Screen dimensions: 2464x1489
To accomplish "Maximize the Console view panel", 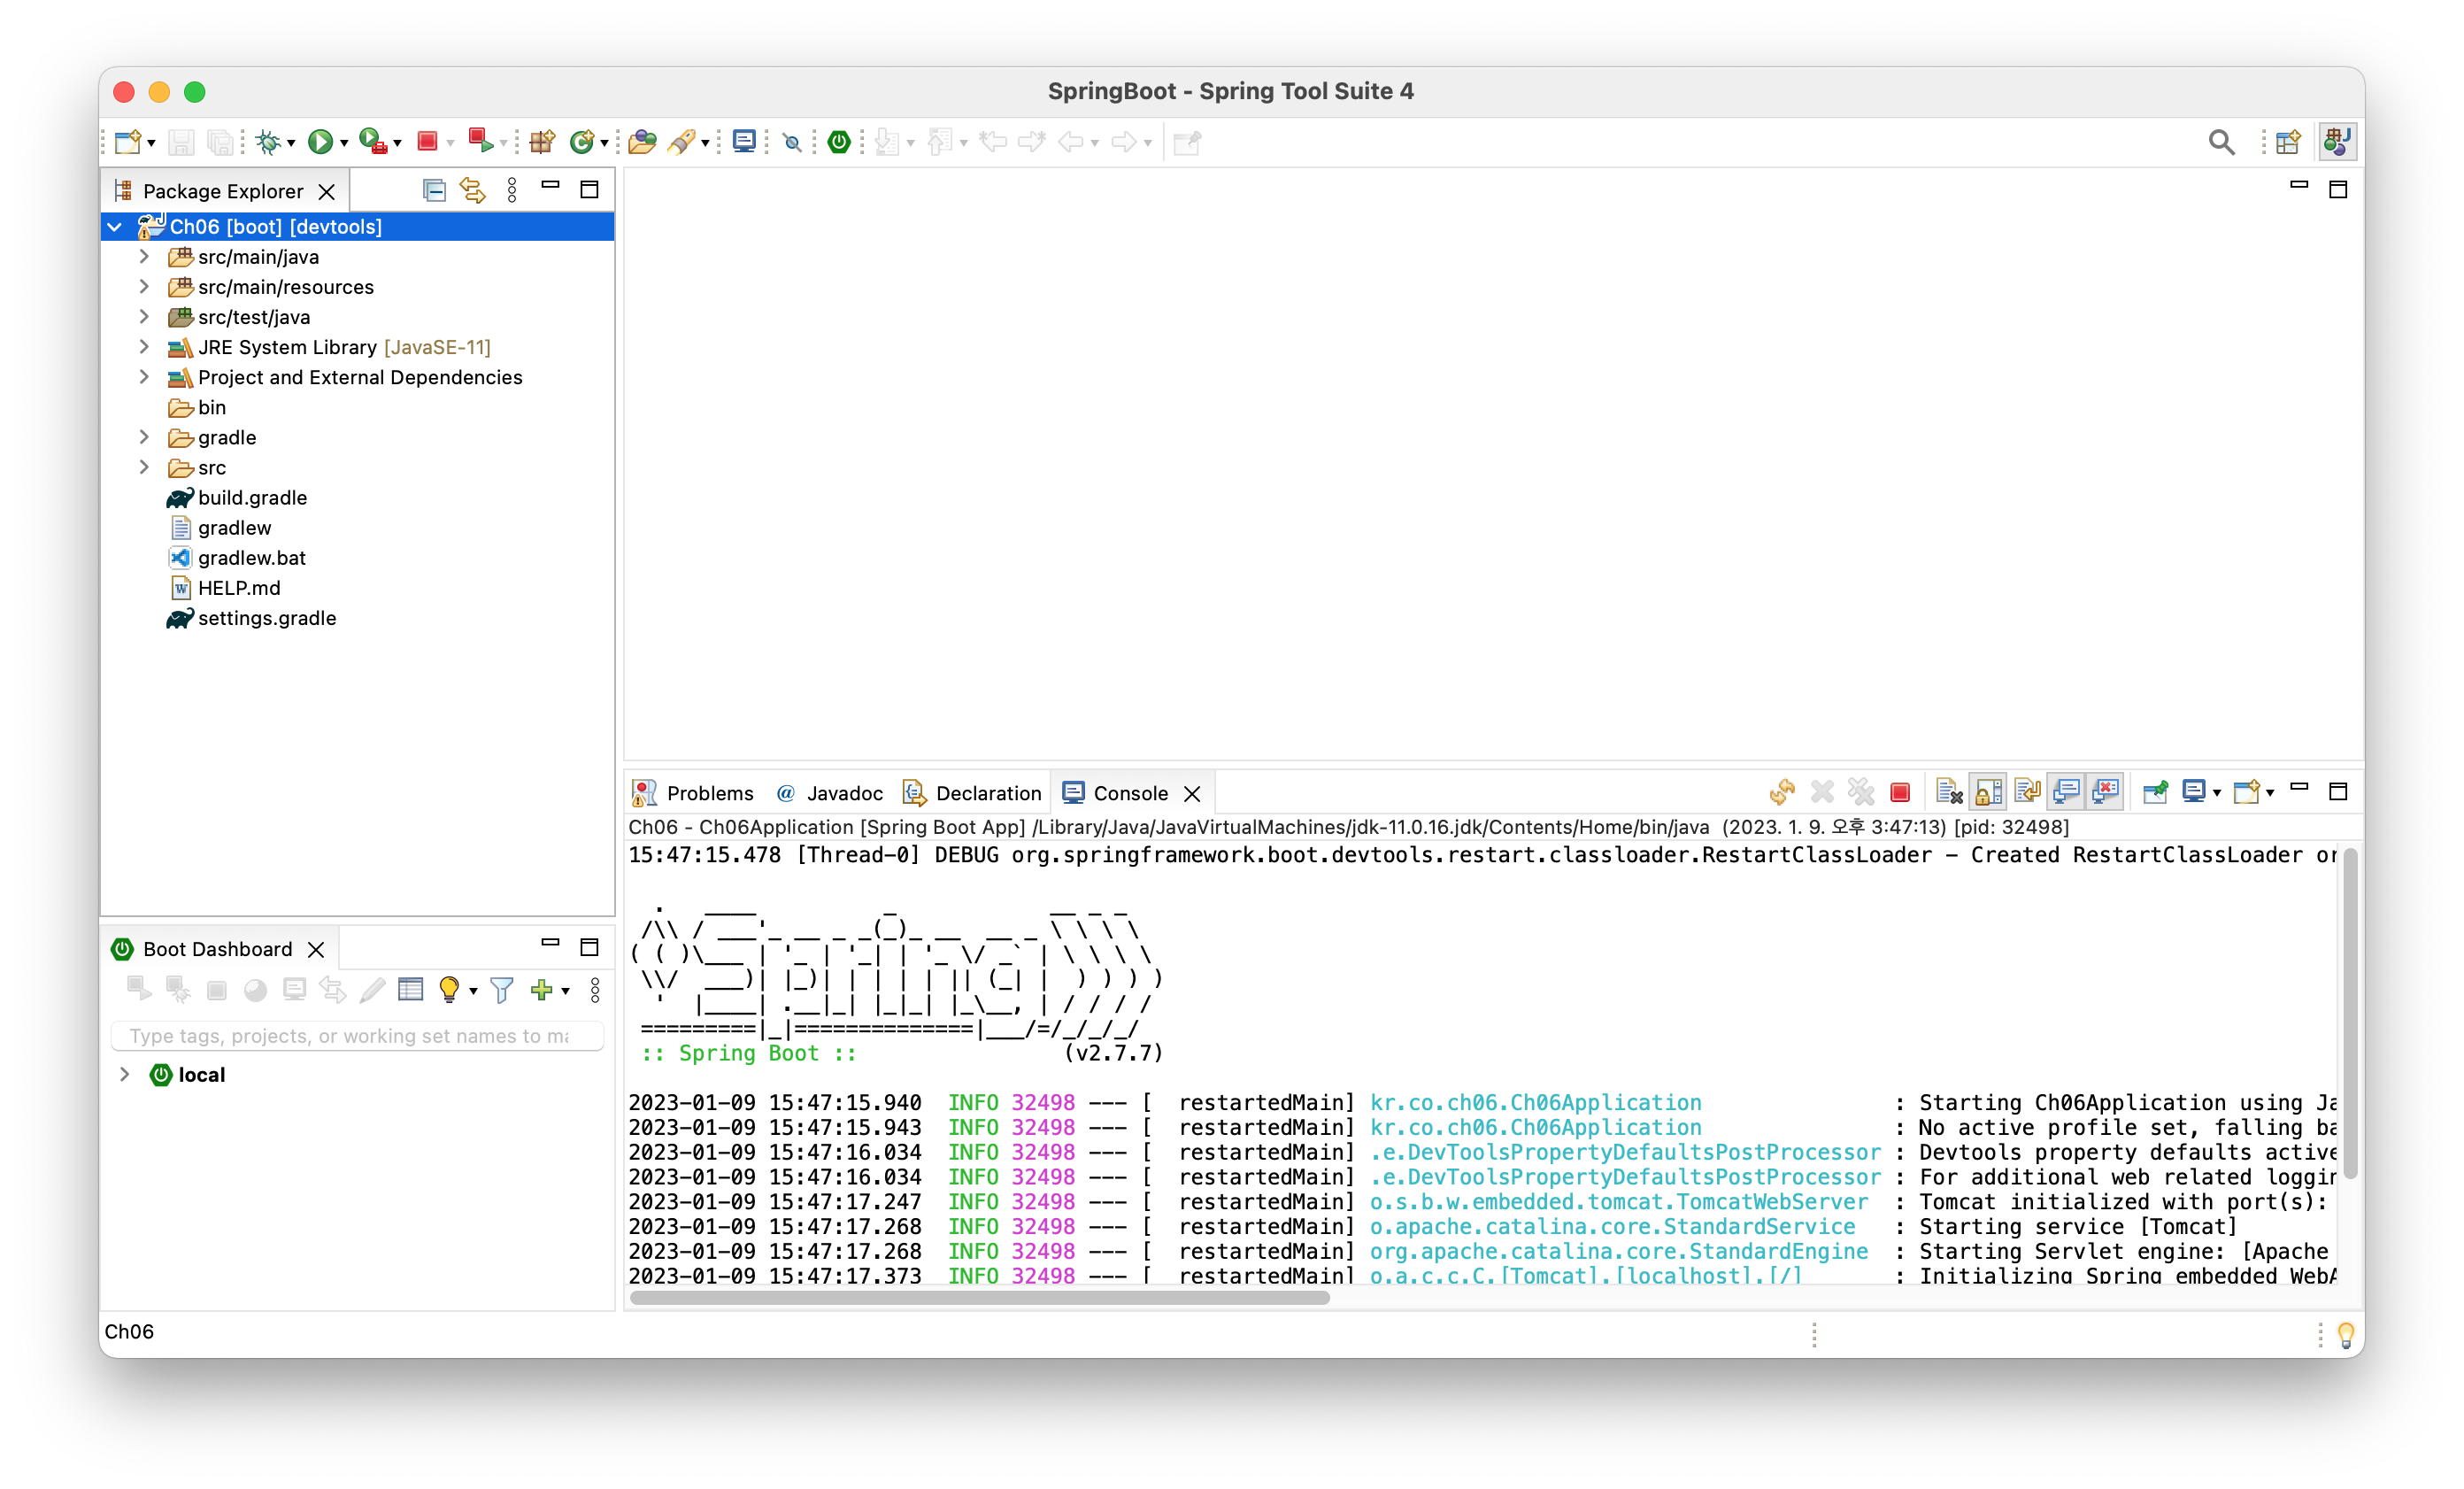I will tap(2338, 791).
